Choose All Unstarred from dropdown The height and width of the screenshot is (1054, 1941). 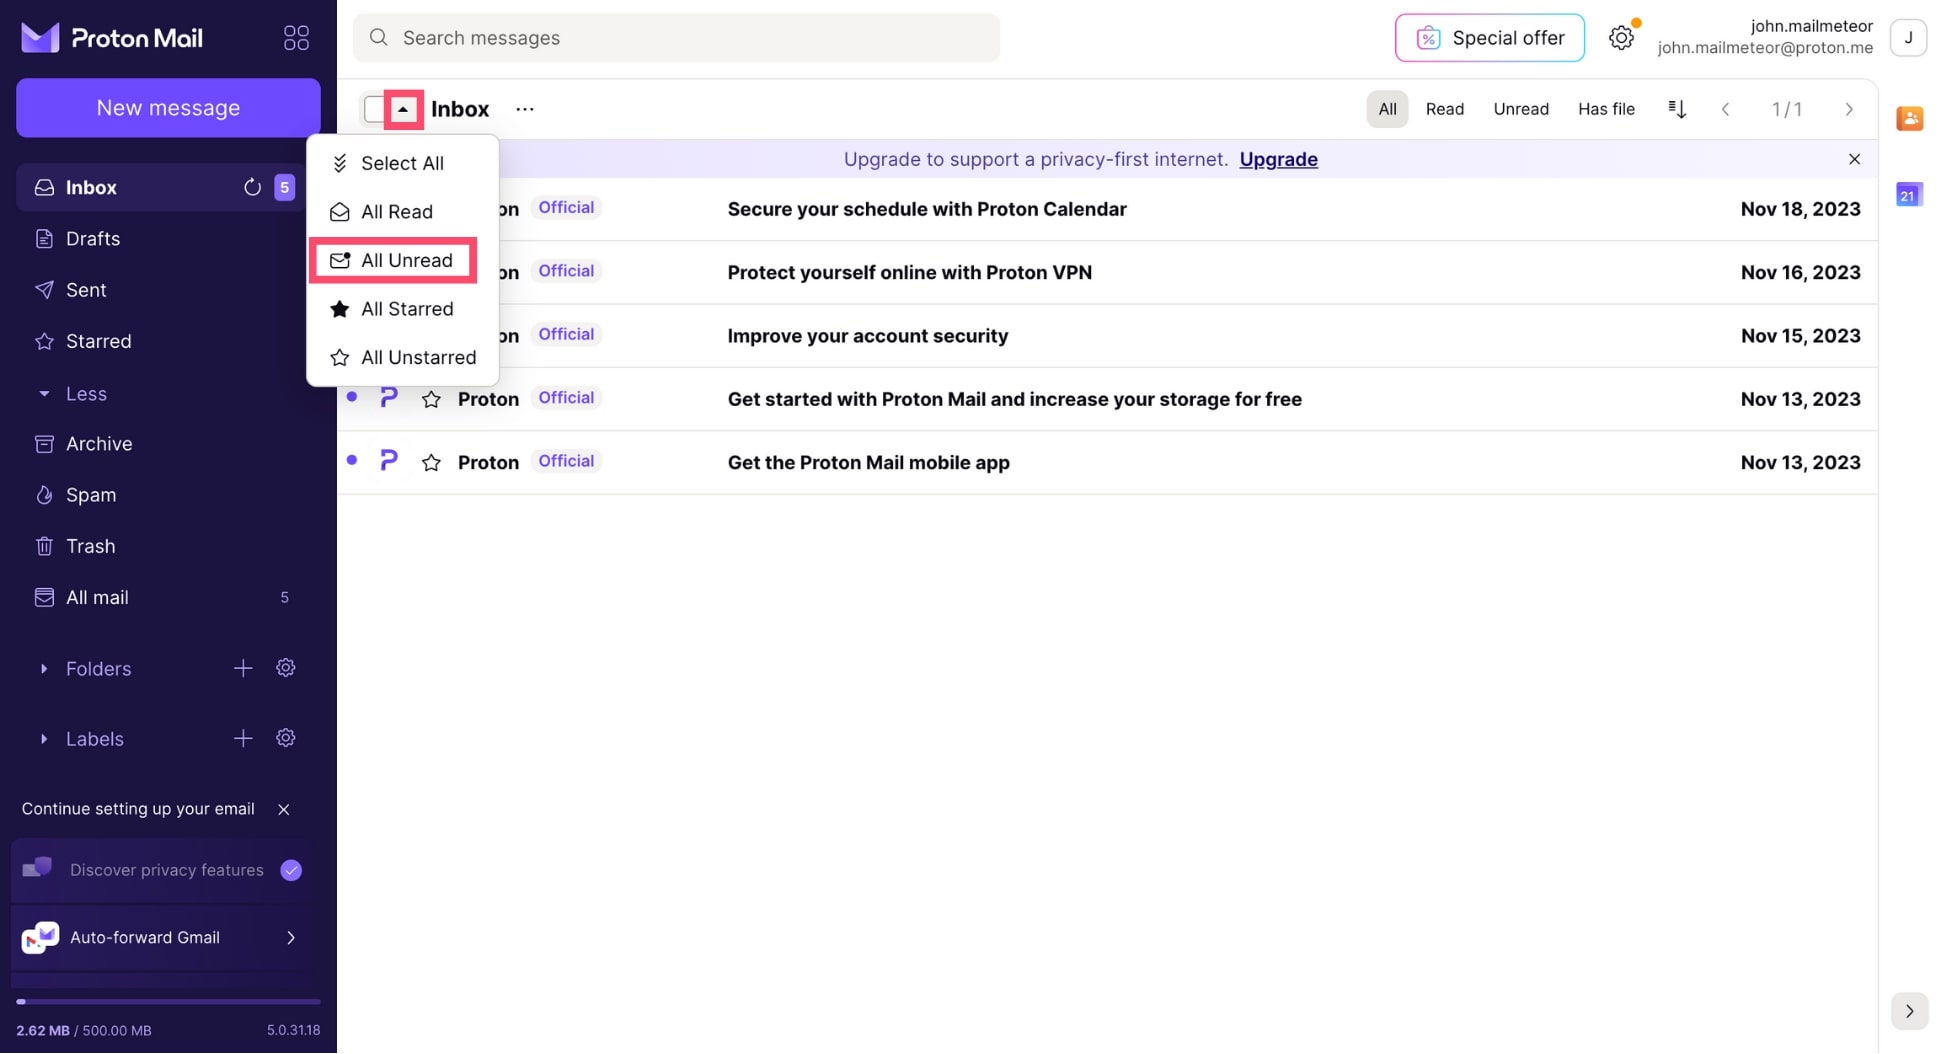pos(403,357)
